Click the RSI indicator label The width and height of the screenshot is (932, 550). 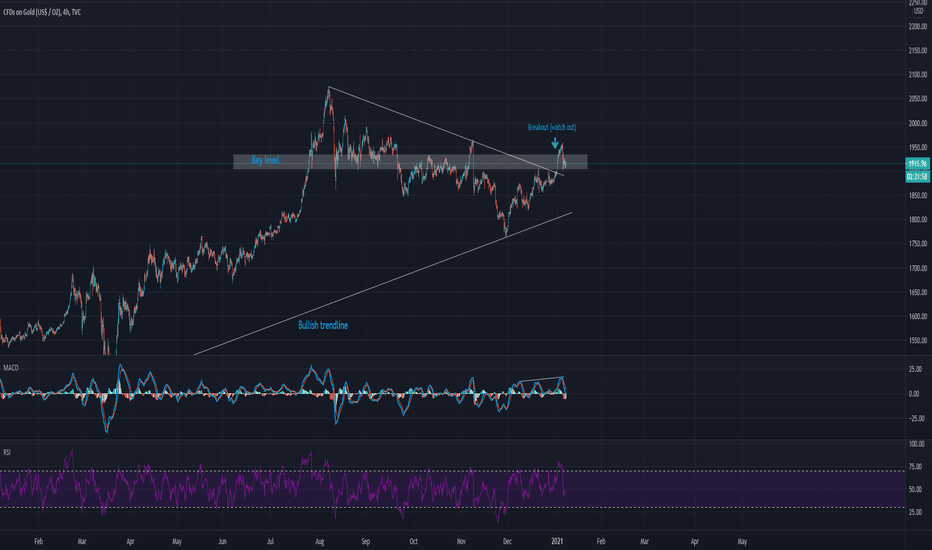coord(7,452)
